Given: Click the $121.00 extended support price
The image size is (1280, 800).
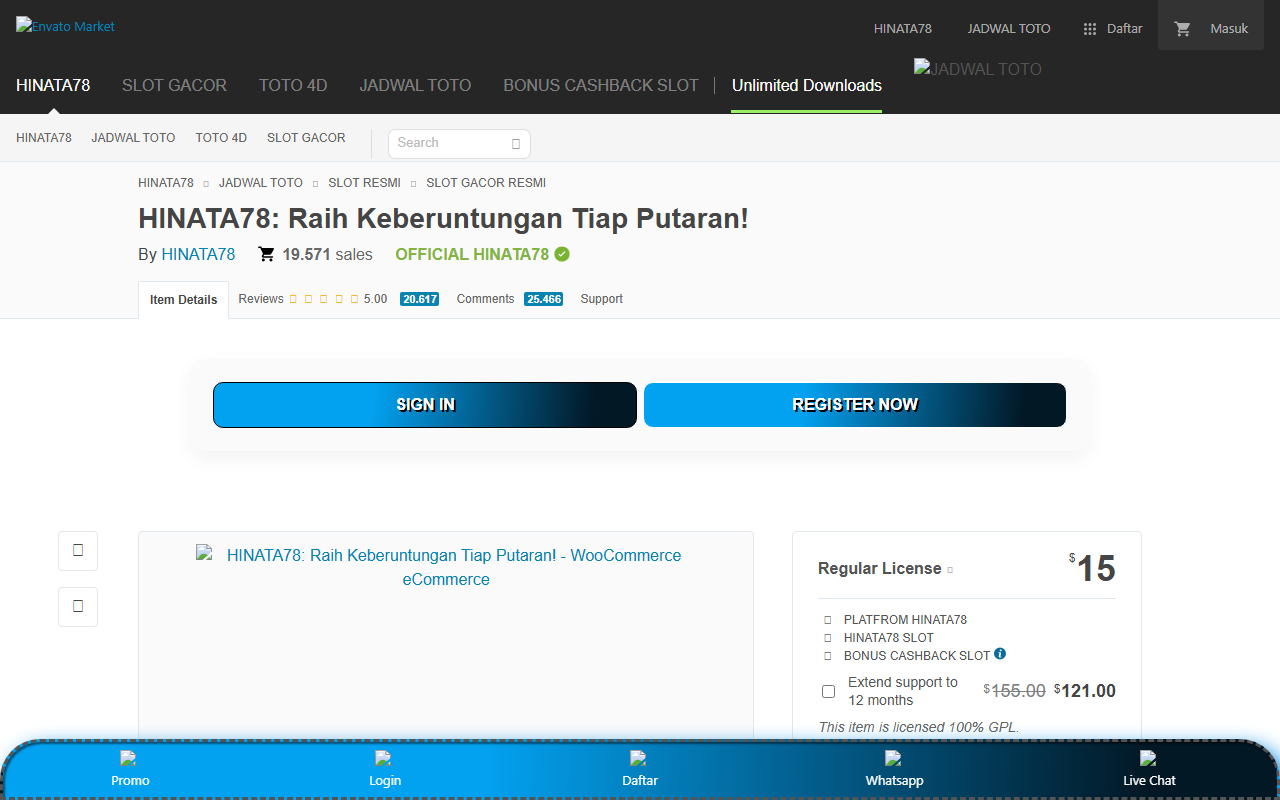Looking at the screenshot, I should (1085, 691).
